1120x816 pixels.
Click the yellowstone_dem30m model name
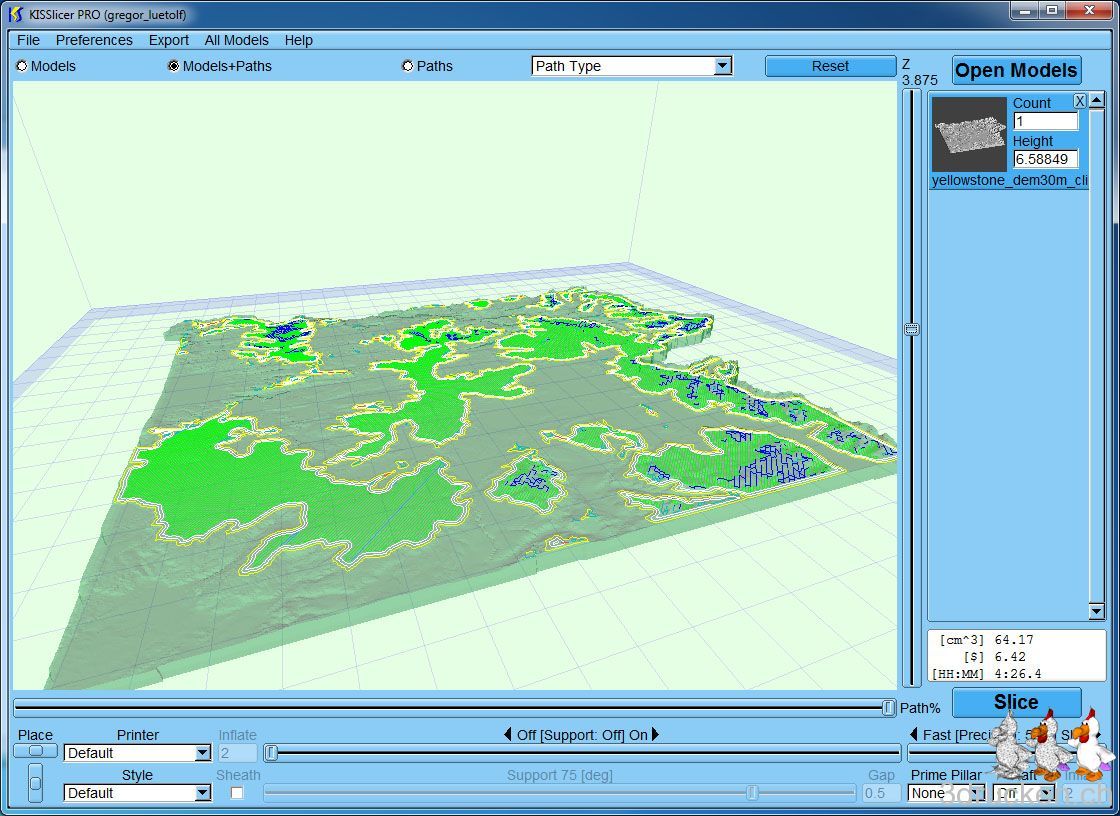(x=1009, y=180)
